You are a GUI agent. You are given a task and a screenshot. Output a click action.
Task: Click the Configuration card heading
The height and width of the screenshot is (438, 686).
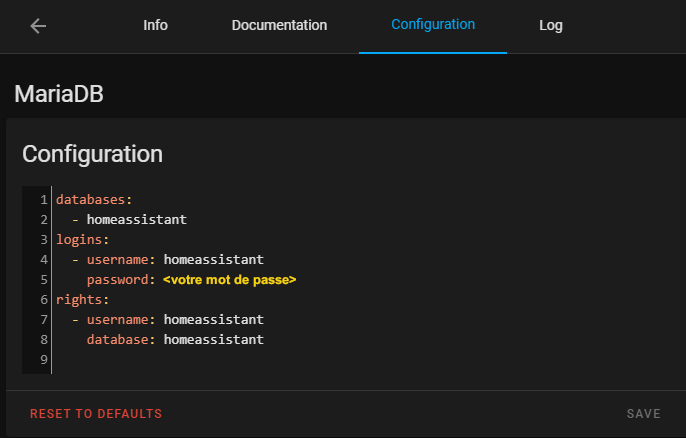pyautogui.click(x=92, y=154)
